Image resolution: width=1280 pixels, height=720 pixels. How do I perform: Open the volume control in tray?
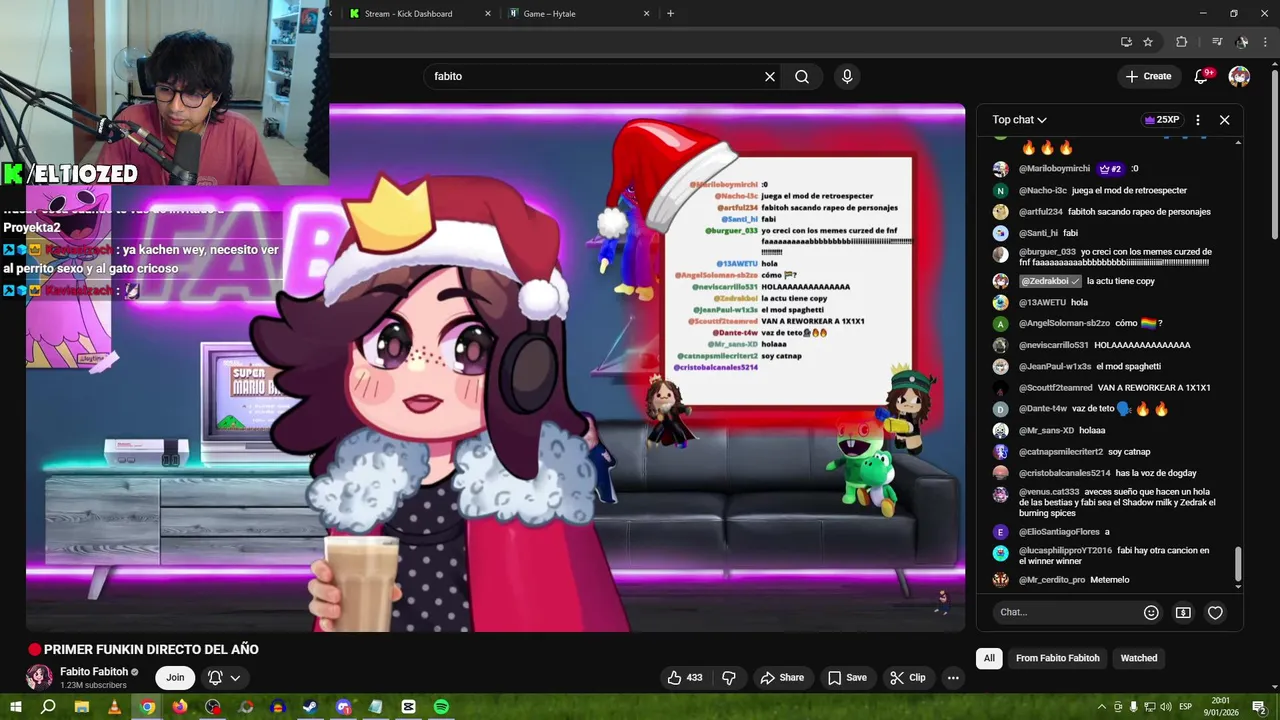pos(1165,707)
